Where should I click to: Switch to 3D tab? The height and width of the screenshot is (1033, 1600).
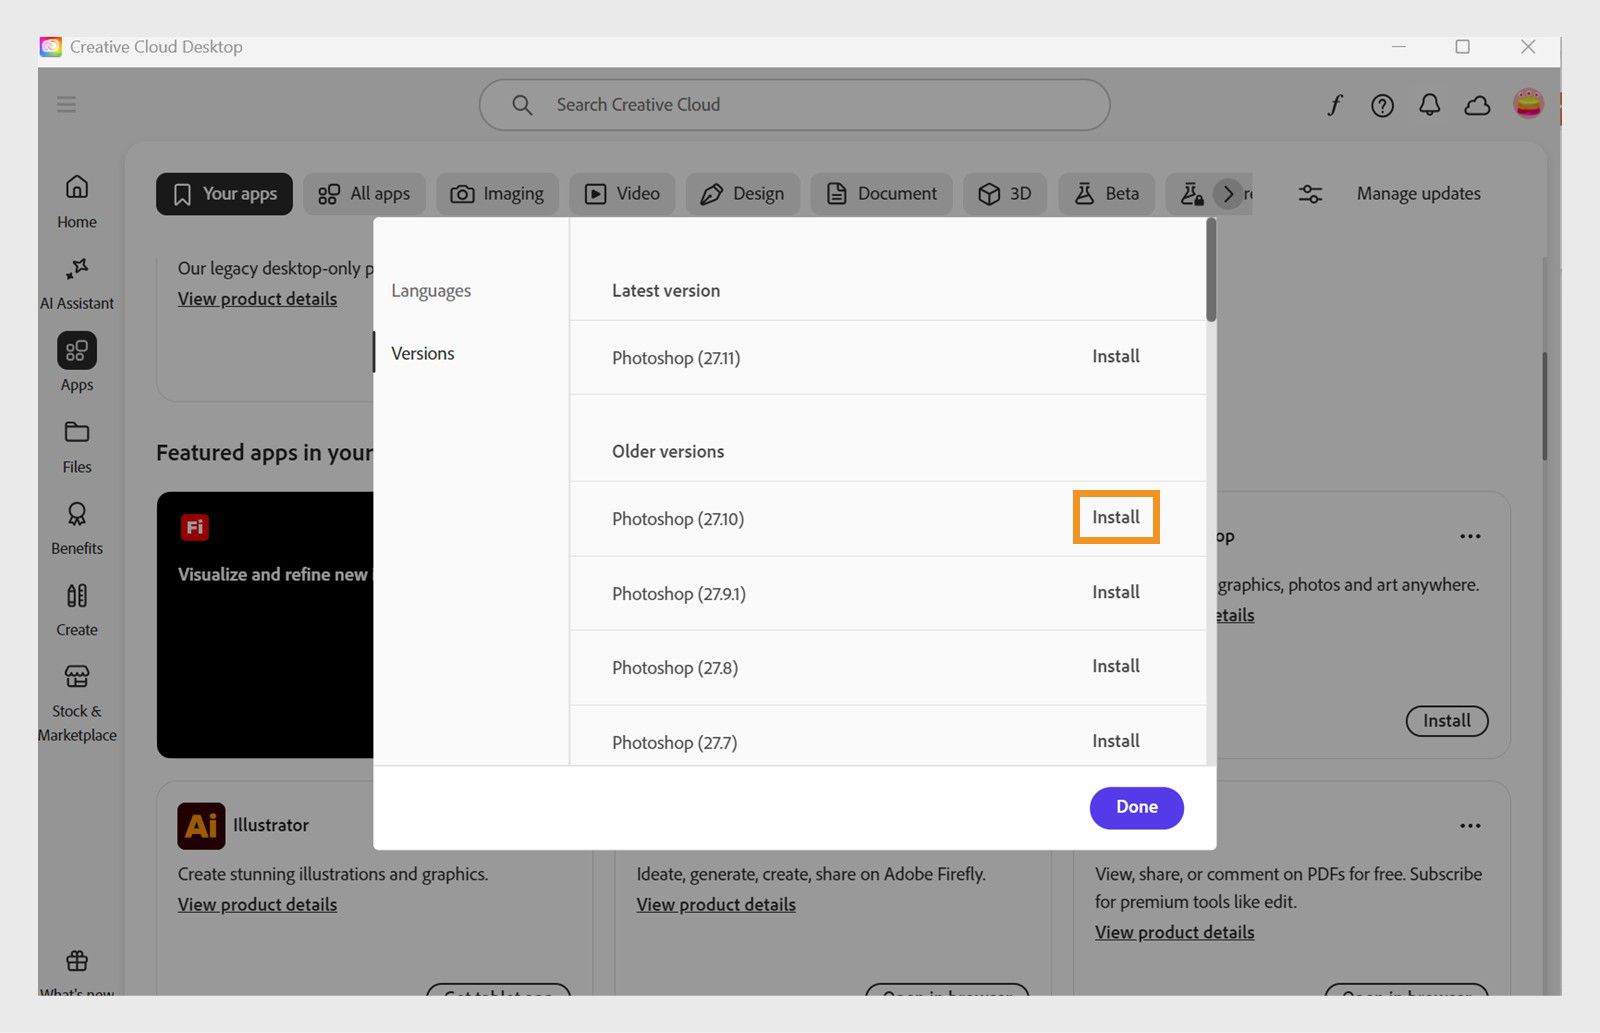click(x=1005, y=194)
